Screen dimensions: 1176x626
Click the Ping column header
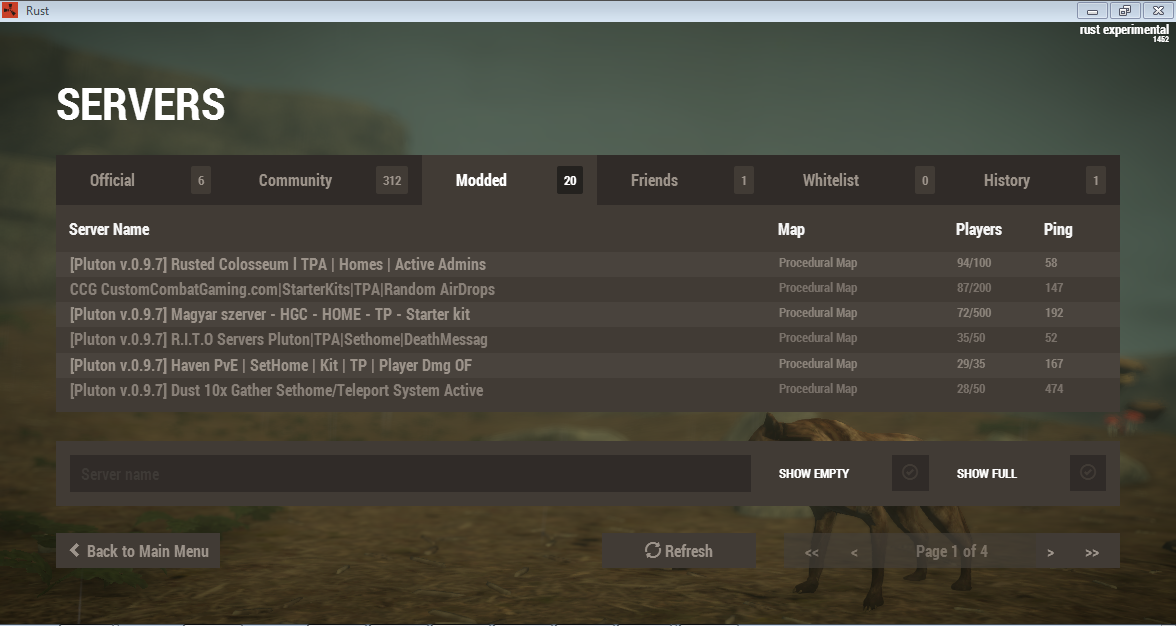1058,229
